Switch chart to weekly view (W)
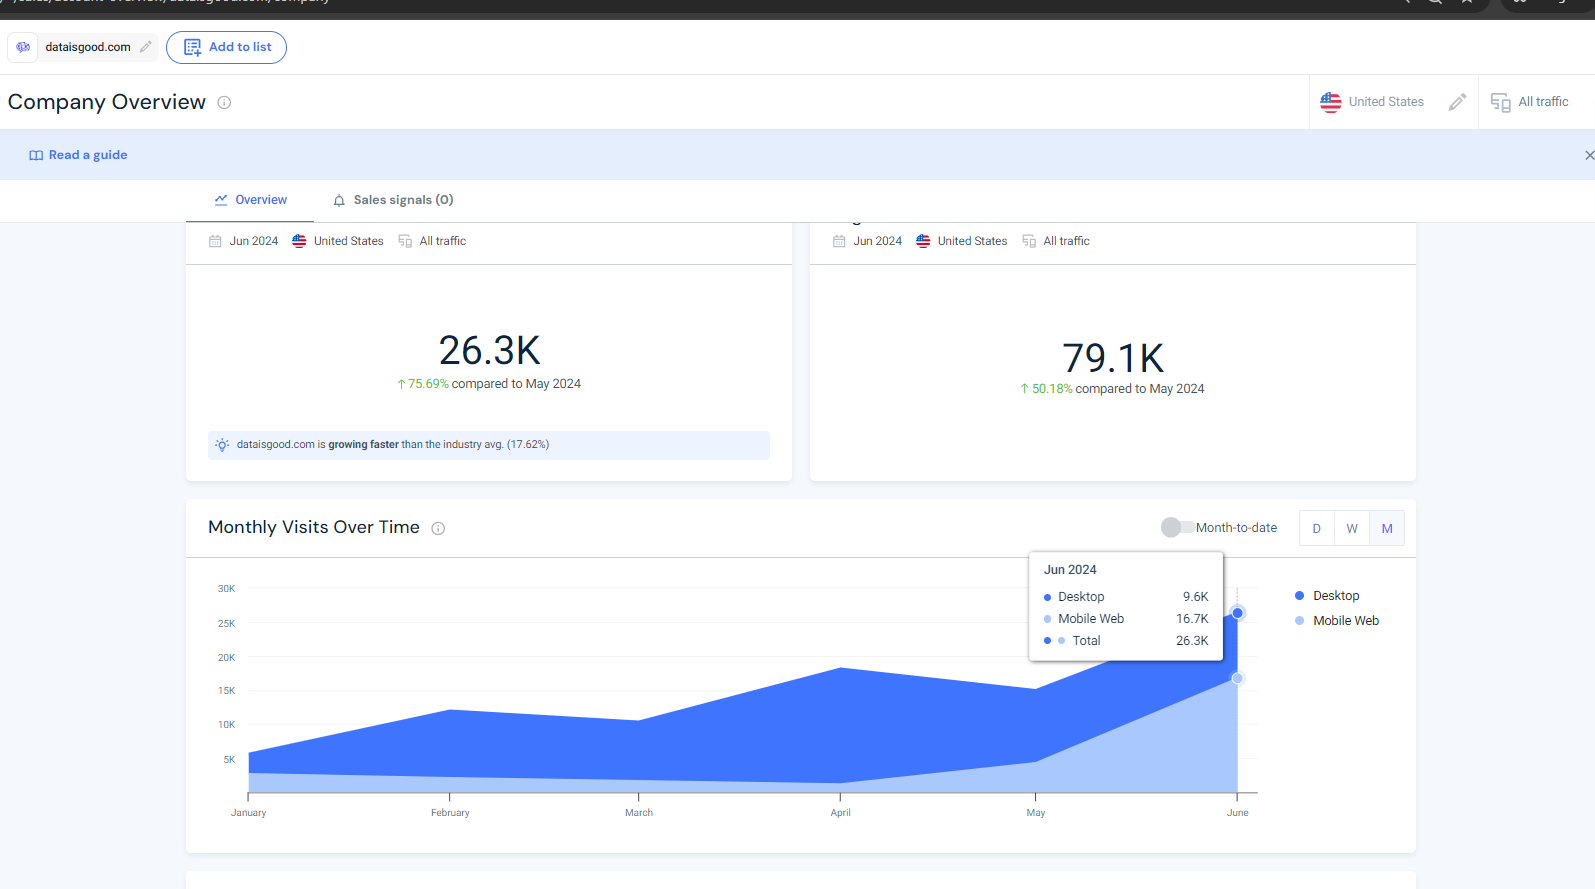This screenshot has height=889, width=1595. click(1351, 529)
